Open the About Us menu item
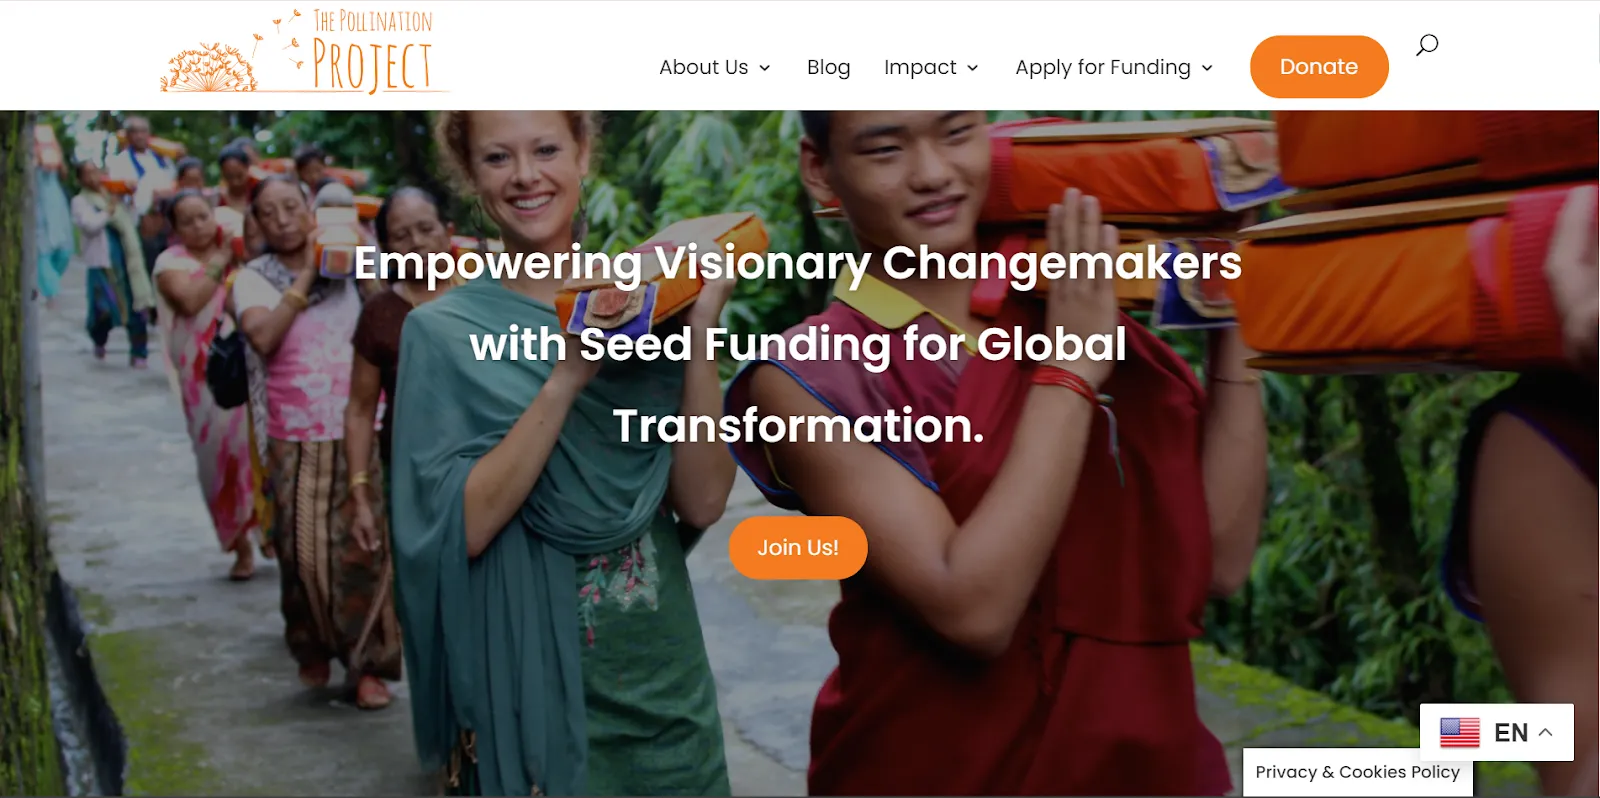1600x798 pixels. tap(704, 67)
